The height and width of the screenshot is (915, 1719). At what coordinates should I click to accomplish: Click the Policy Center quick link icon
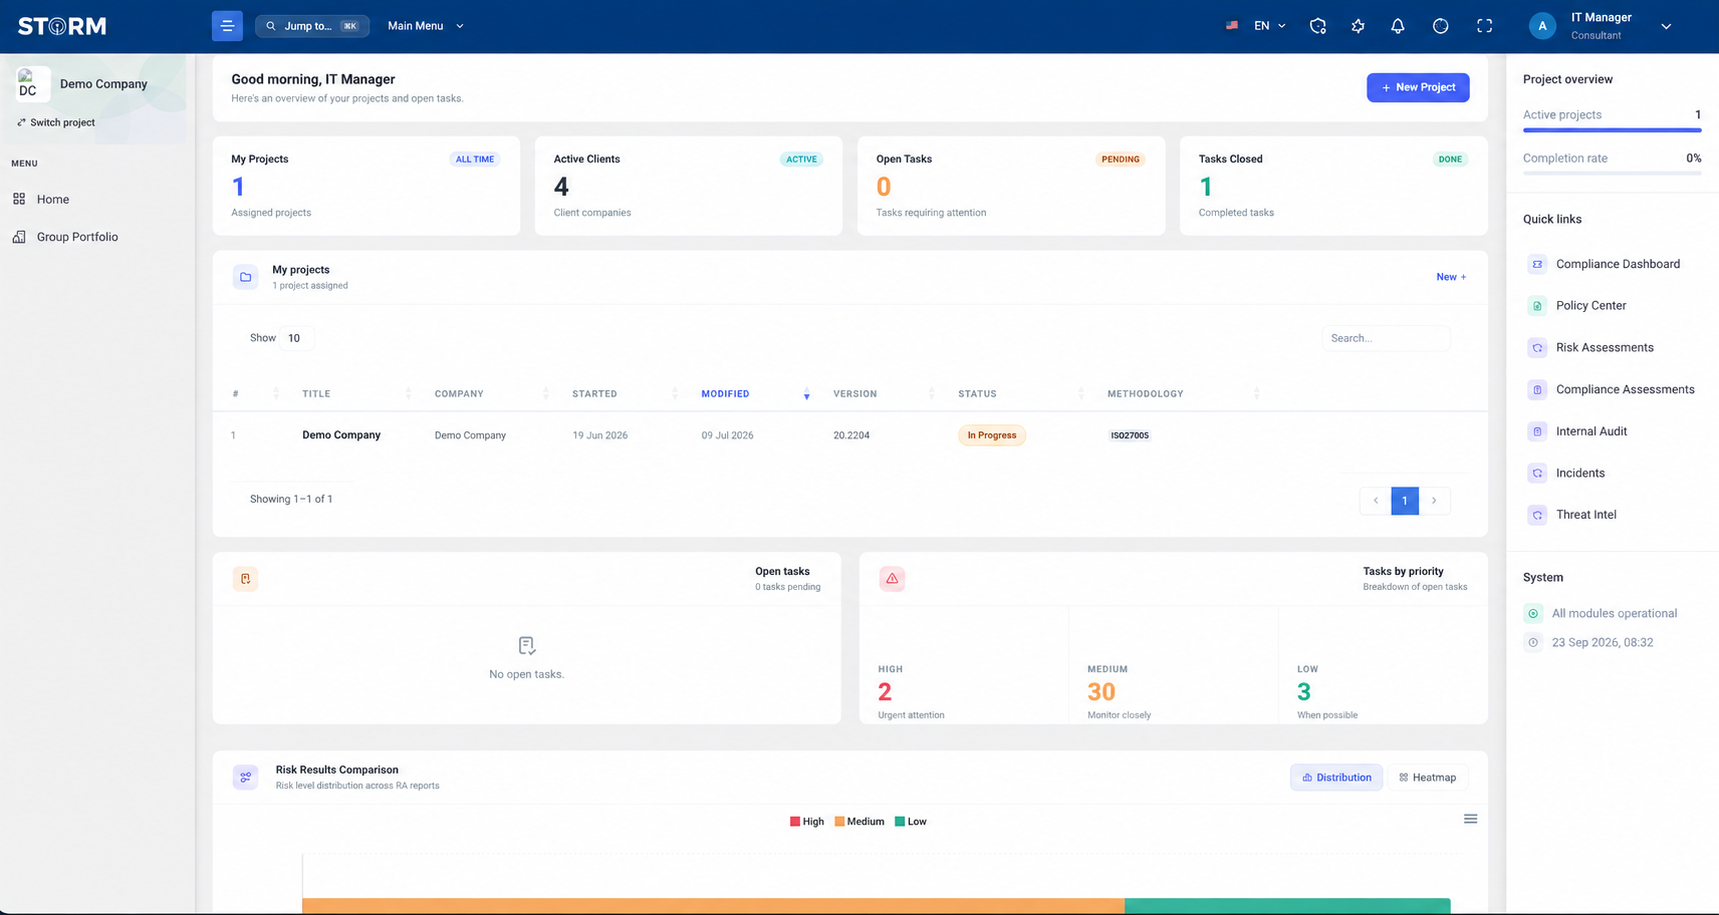(1537, 306)
